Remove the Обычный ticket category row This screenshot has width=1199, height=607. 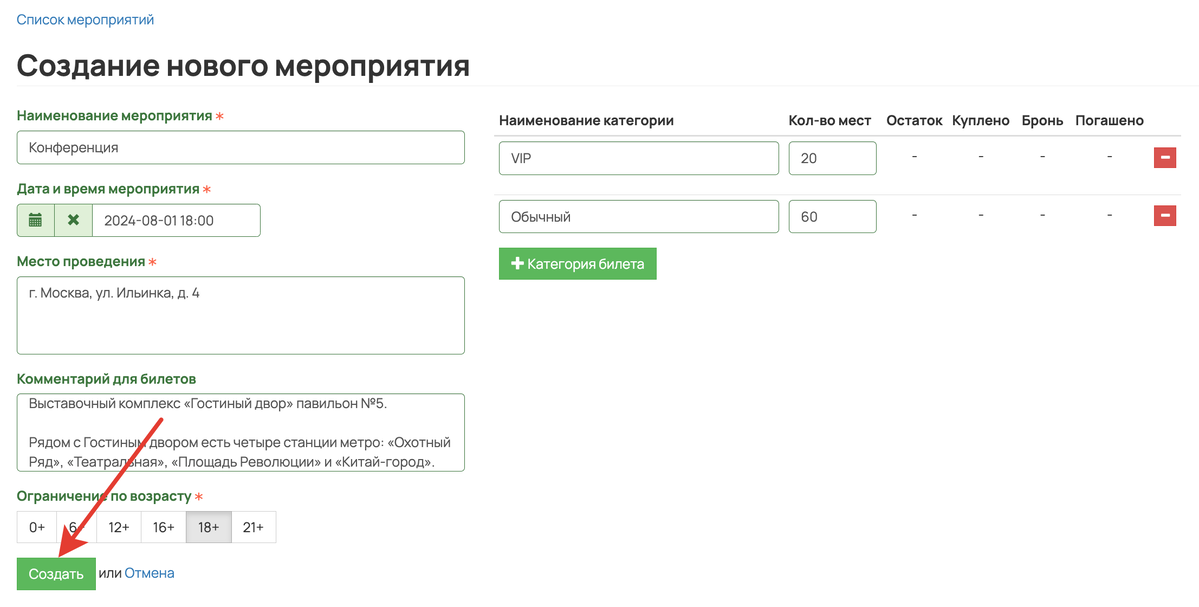pos(1165,216)
